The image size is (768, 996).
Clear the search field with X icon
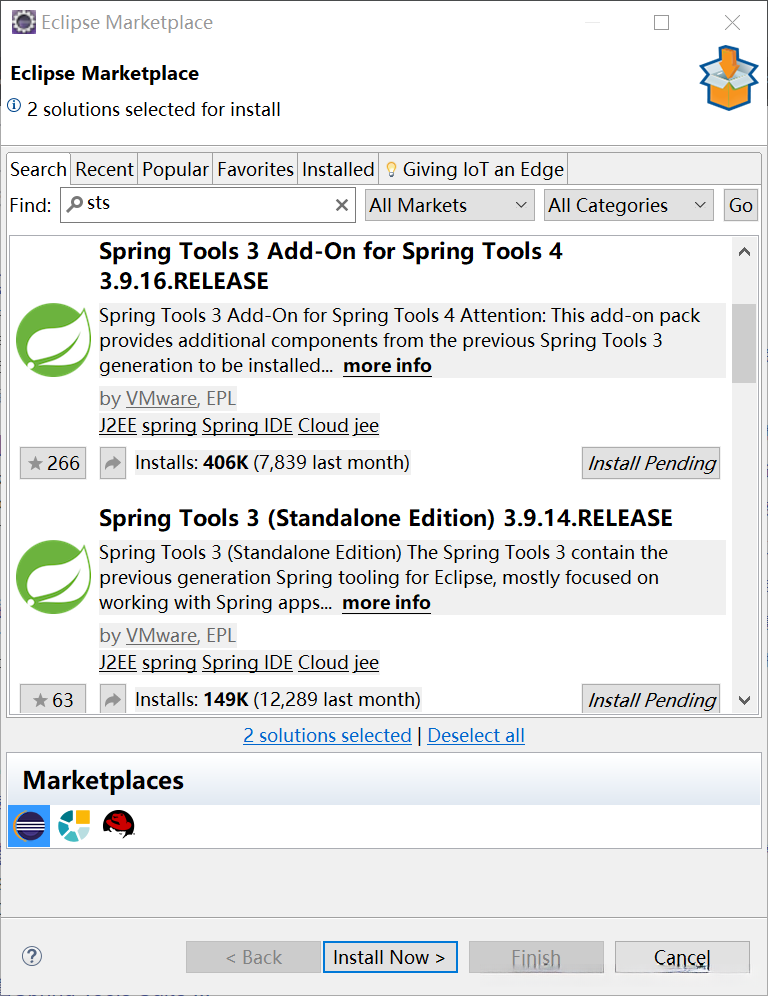tap(342, 205)
